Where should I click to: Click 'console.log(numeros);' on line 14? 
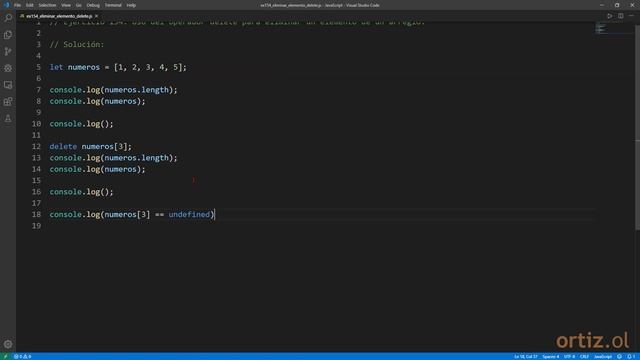[x=98, y=169]
